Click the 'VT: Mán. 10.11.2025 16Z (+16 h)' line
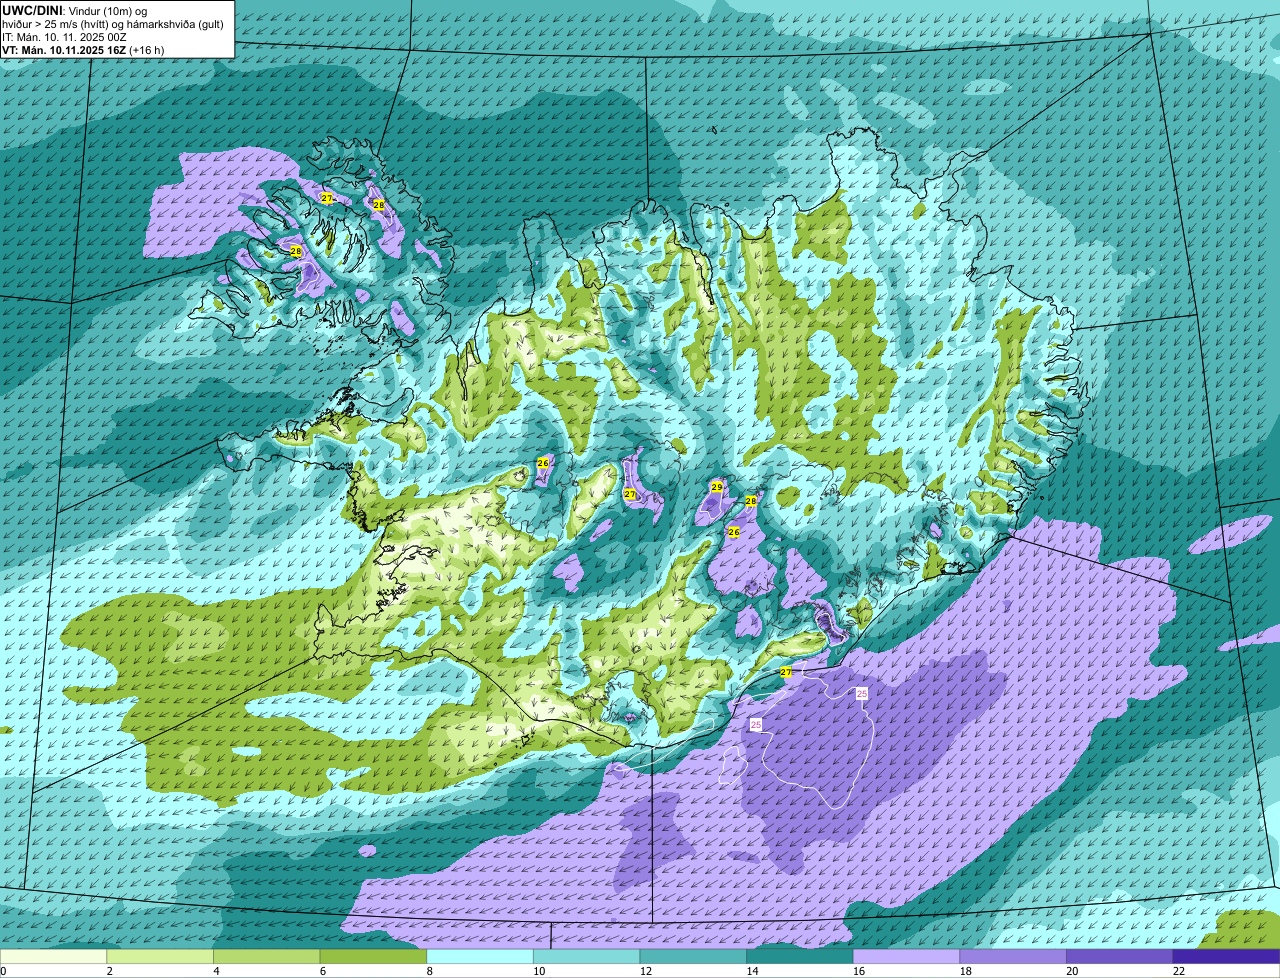Image resolution: width=1280 pixels, height=978 pixels. coord(83,49)
